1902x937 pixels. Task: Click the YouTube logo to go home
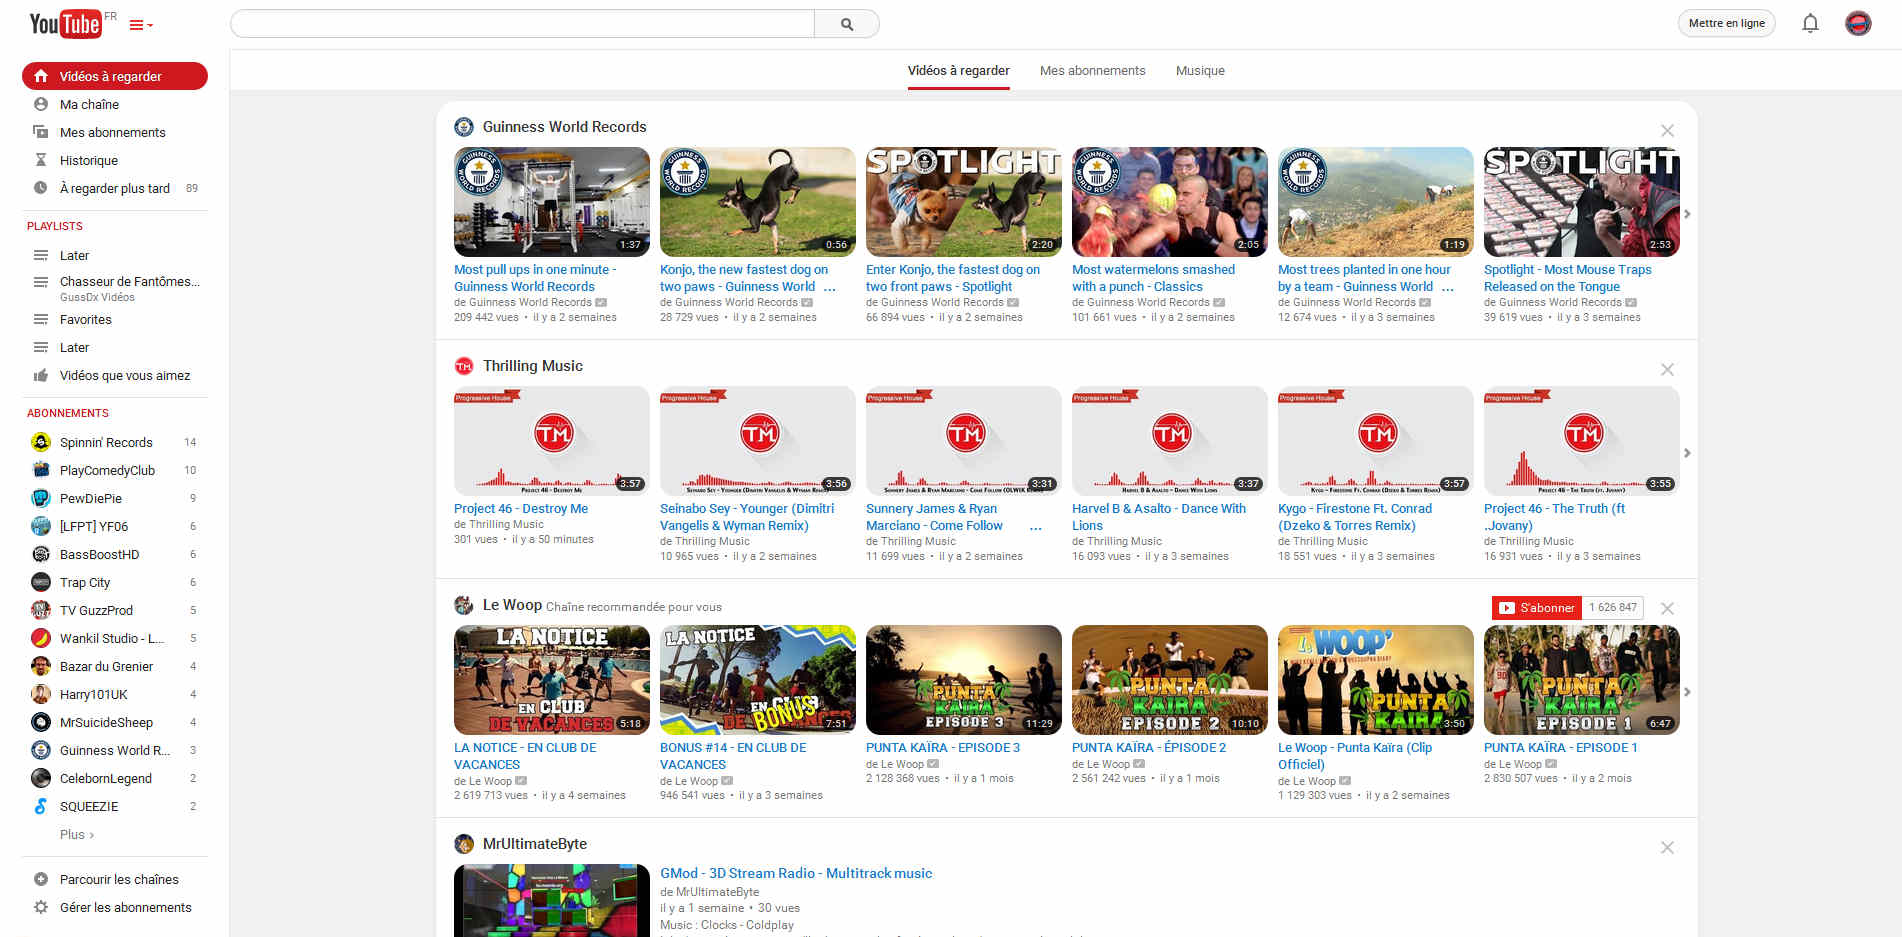[x=66, y=23]
